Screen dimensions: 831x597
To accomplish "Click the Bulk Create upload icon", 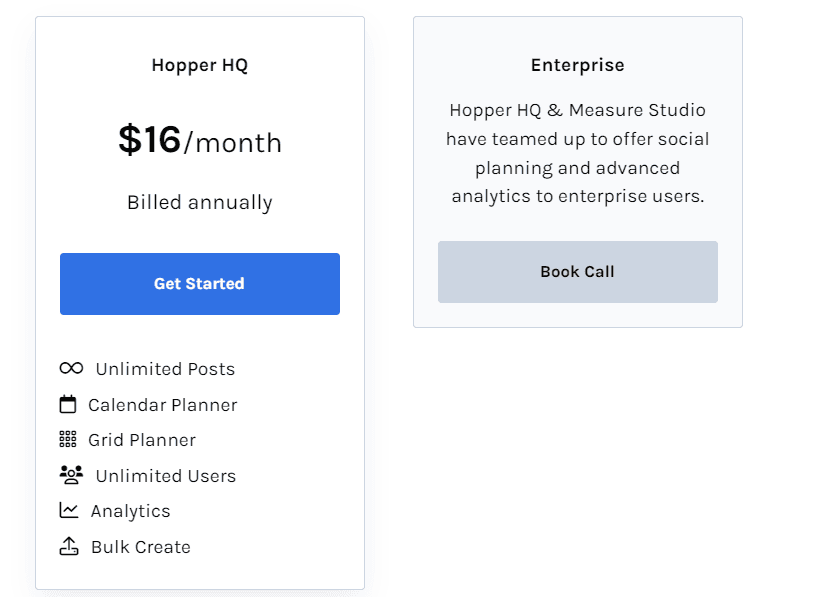I will [x=70, y=546].
